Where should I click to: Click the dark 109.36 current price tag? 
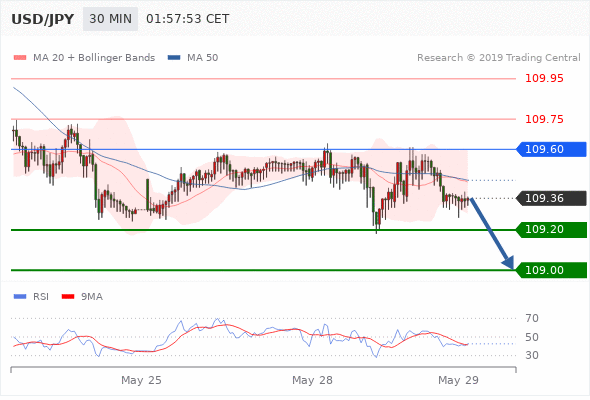tap(551, 198)
